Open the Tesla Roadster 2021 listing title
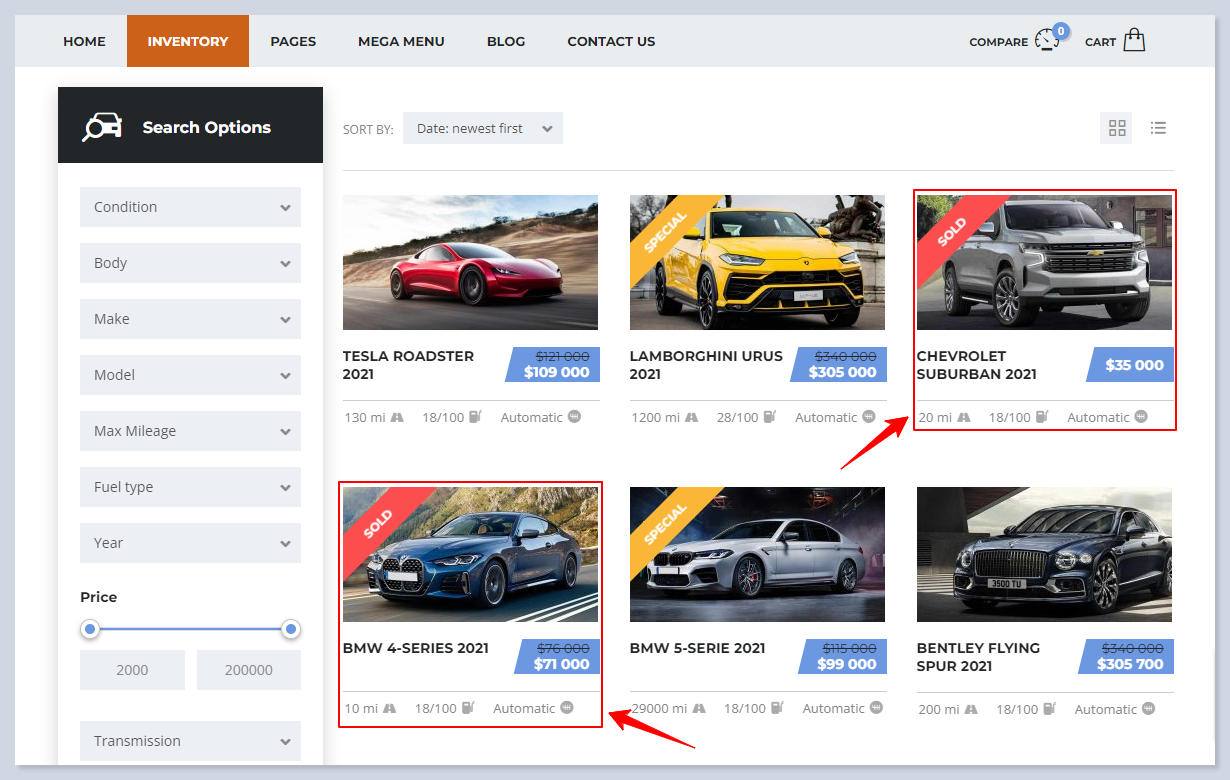The image size is (1230, 780). (408, 365)
